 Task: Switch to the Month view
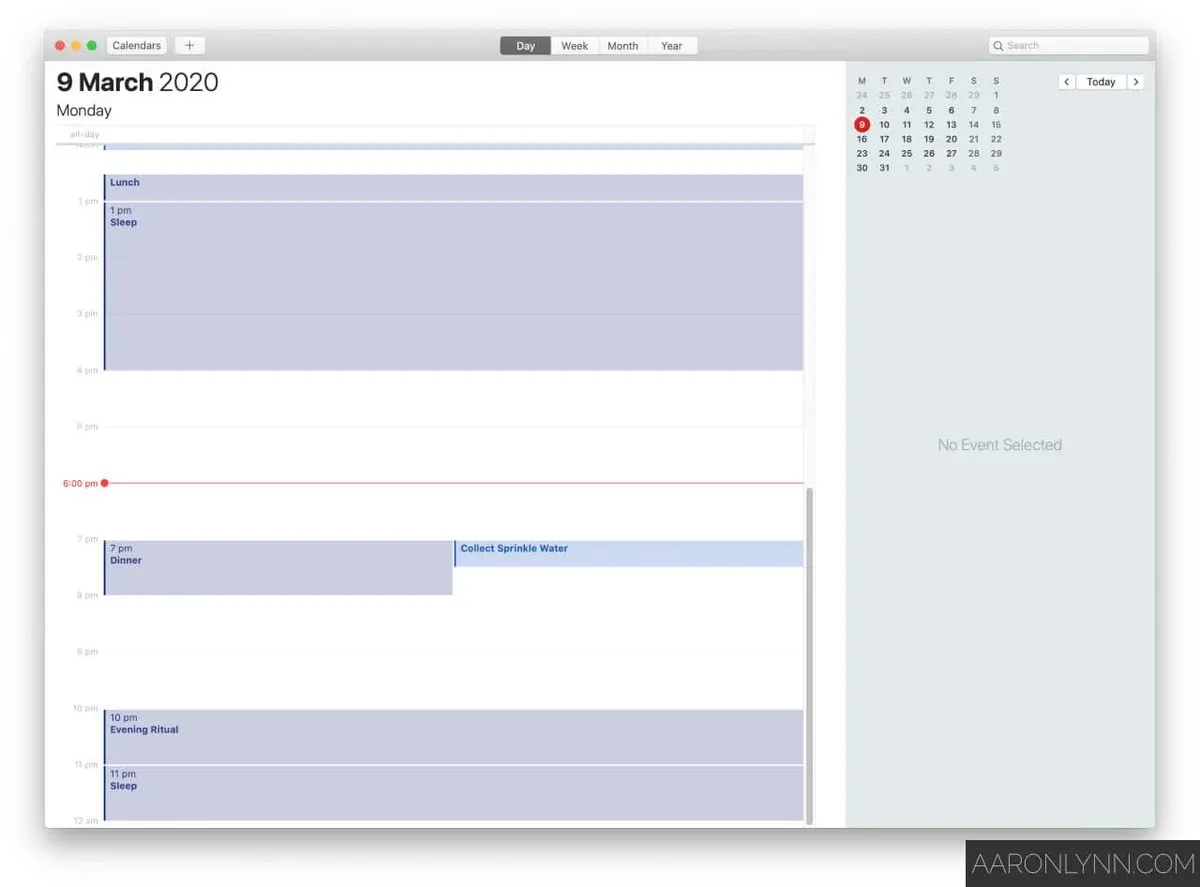coord(622,45)
